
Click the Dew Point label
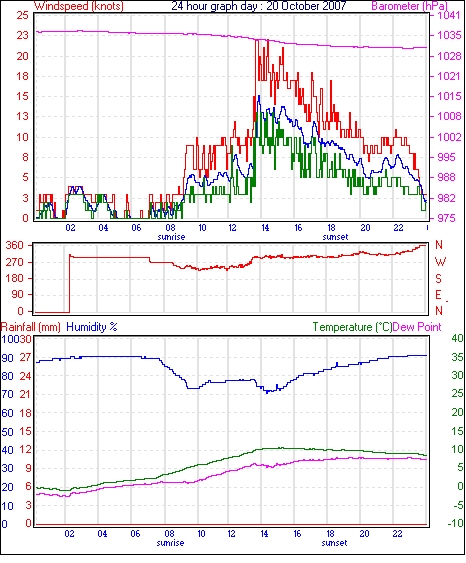pos(417,327)
